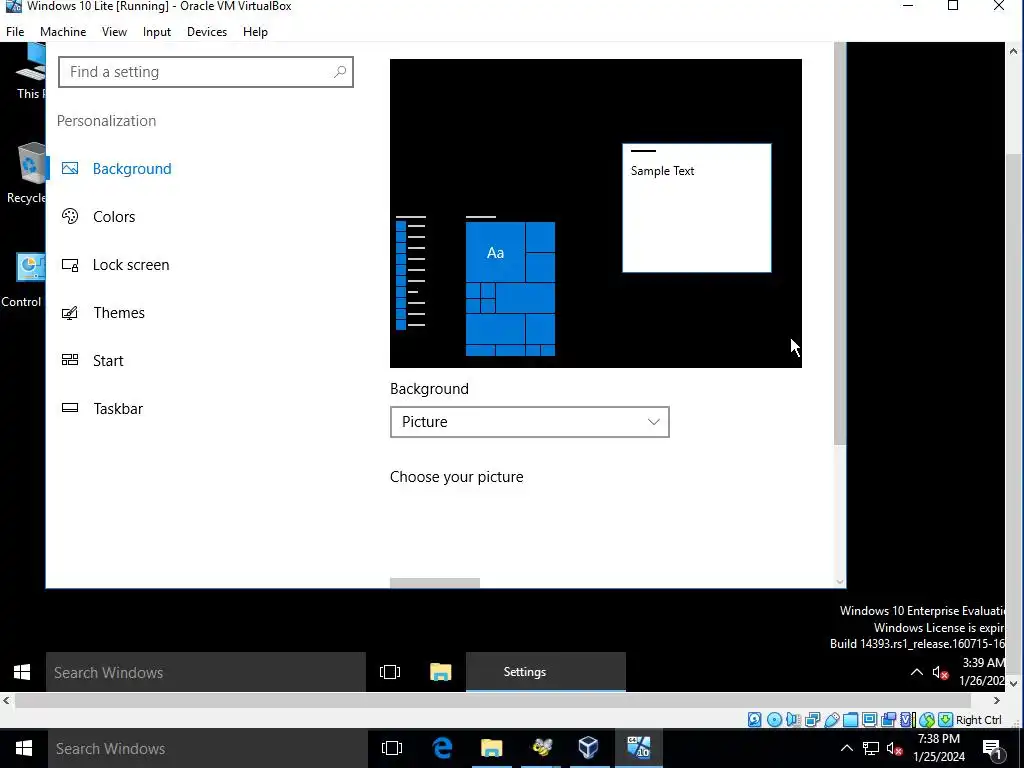Click the Sample Text window in background preview

click(x=697, y=208)
